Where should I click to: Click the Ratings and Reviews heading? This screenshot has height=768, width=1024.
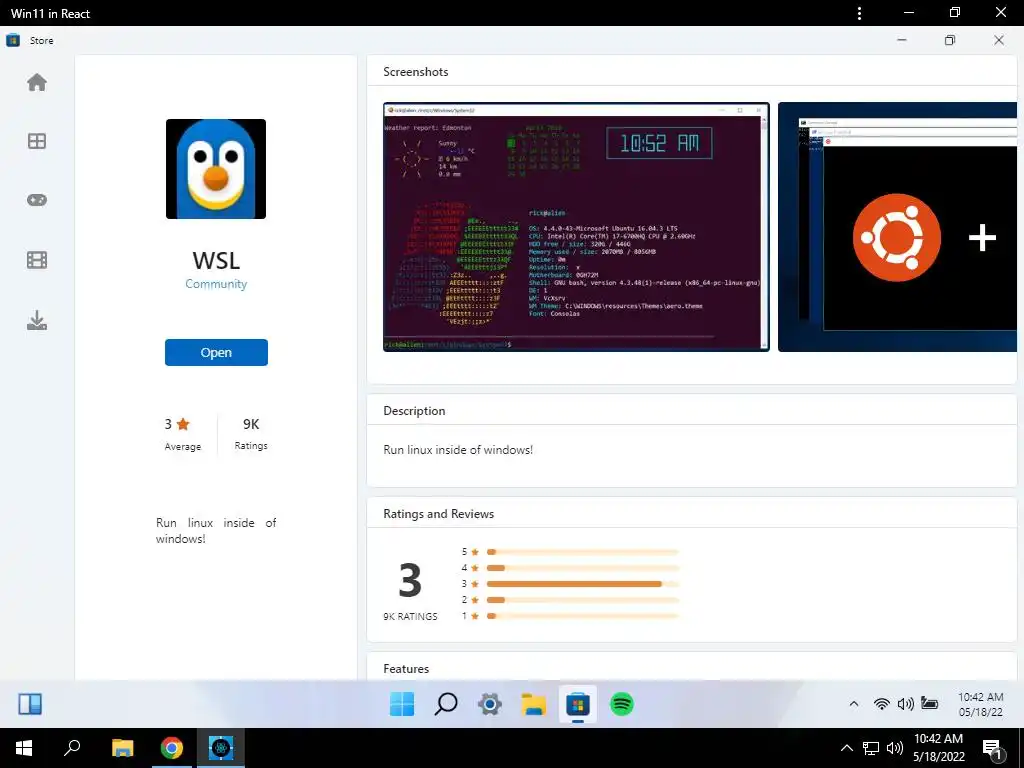pos(438,514)
